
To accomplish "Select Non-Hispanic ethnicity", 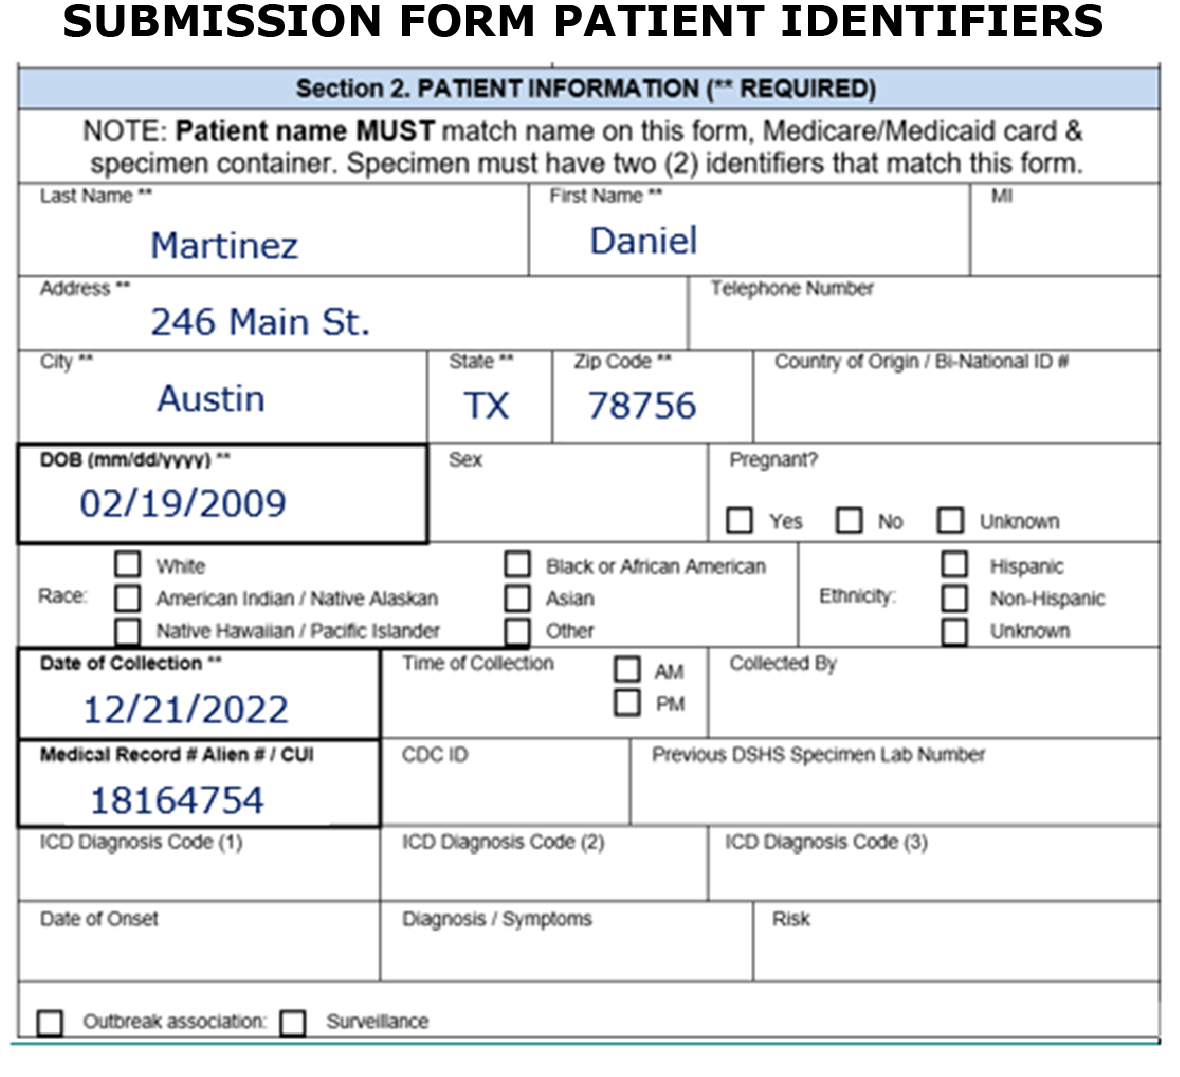I will [954, 597].
